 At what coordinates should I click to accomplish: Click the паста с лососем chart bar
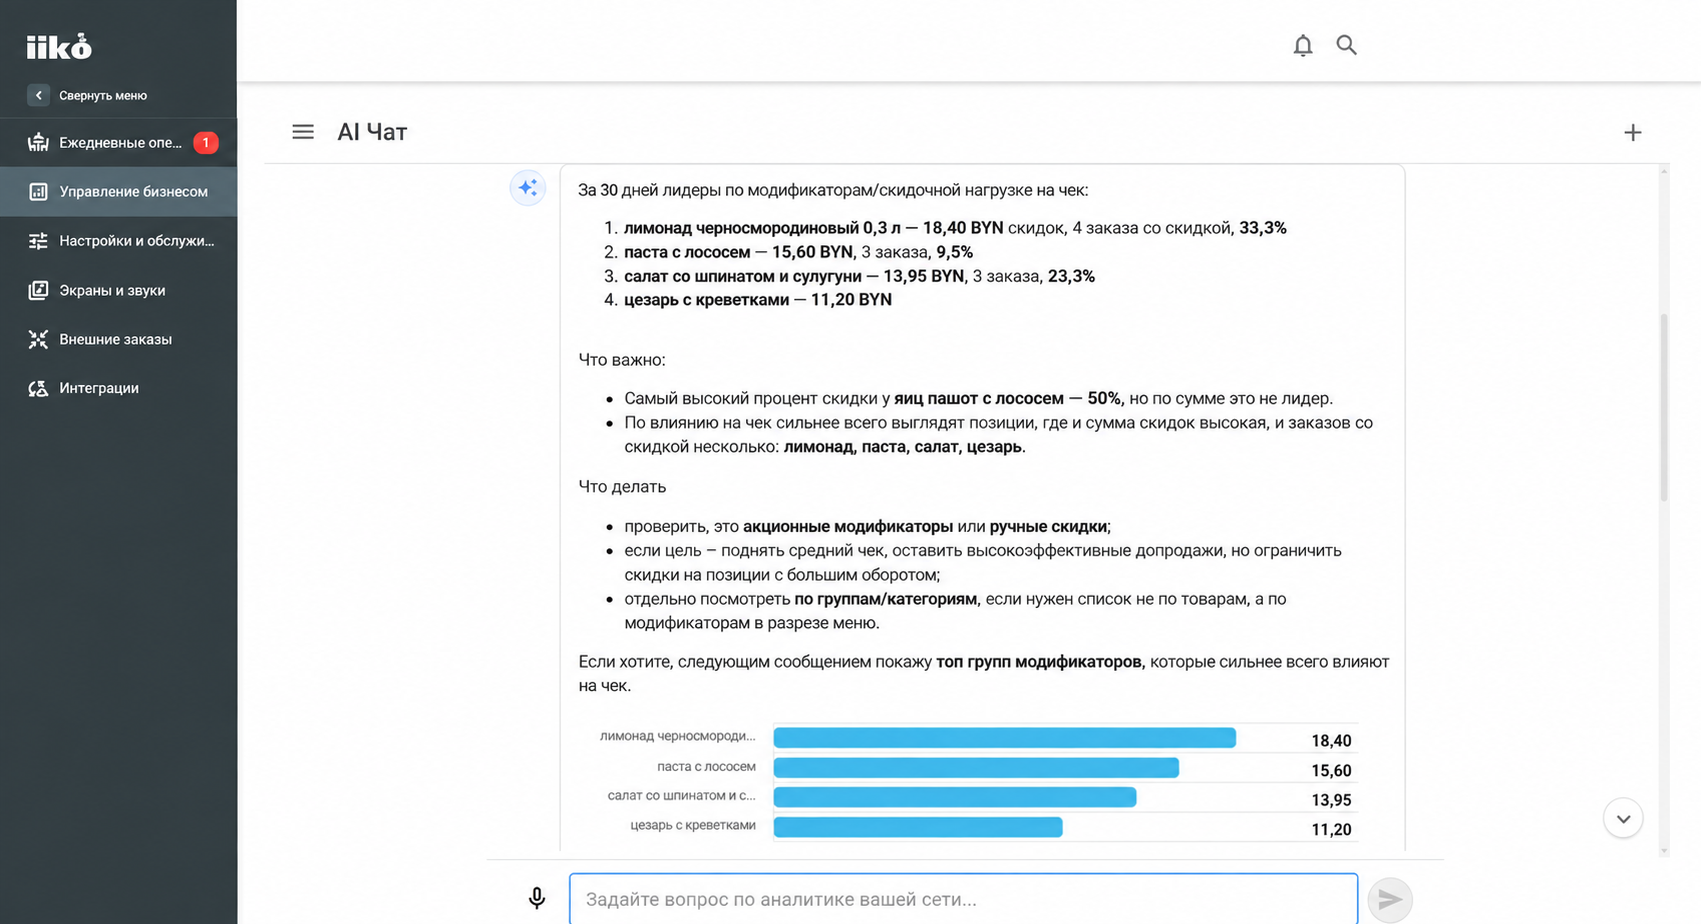point(976,768)
